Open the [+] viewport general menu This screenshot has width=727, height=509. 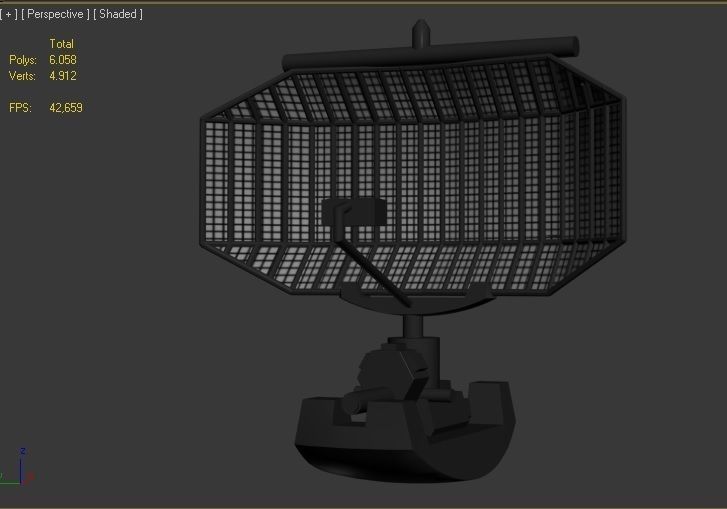[9, 14]
